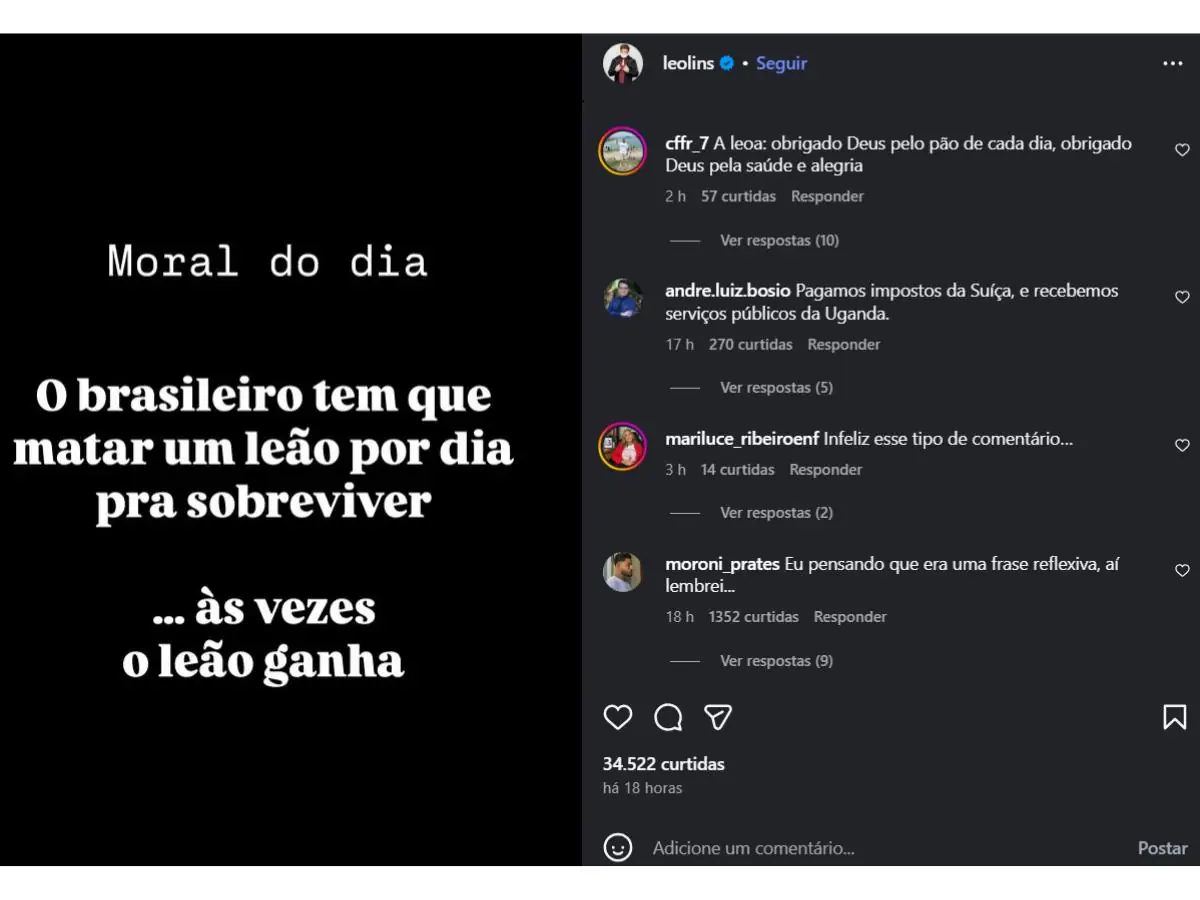Screen dimensions: 1200x900
Task: Show the 9 replies under moroni_prates
Action: 776,660
